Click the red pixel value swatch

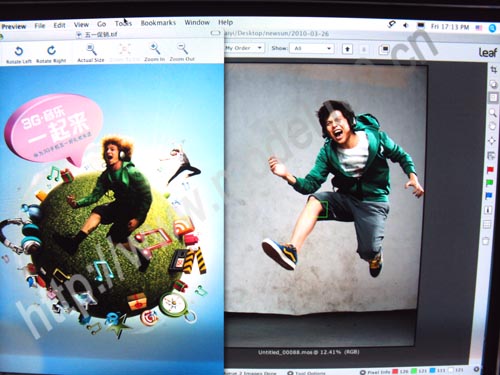click(395, 371)
